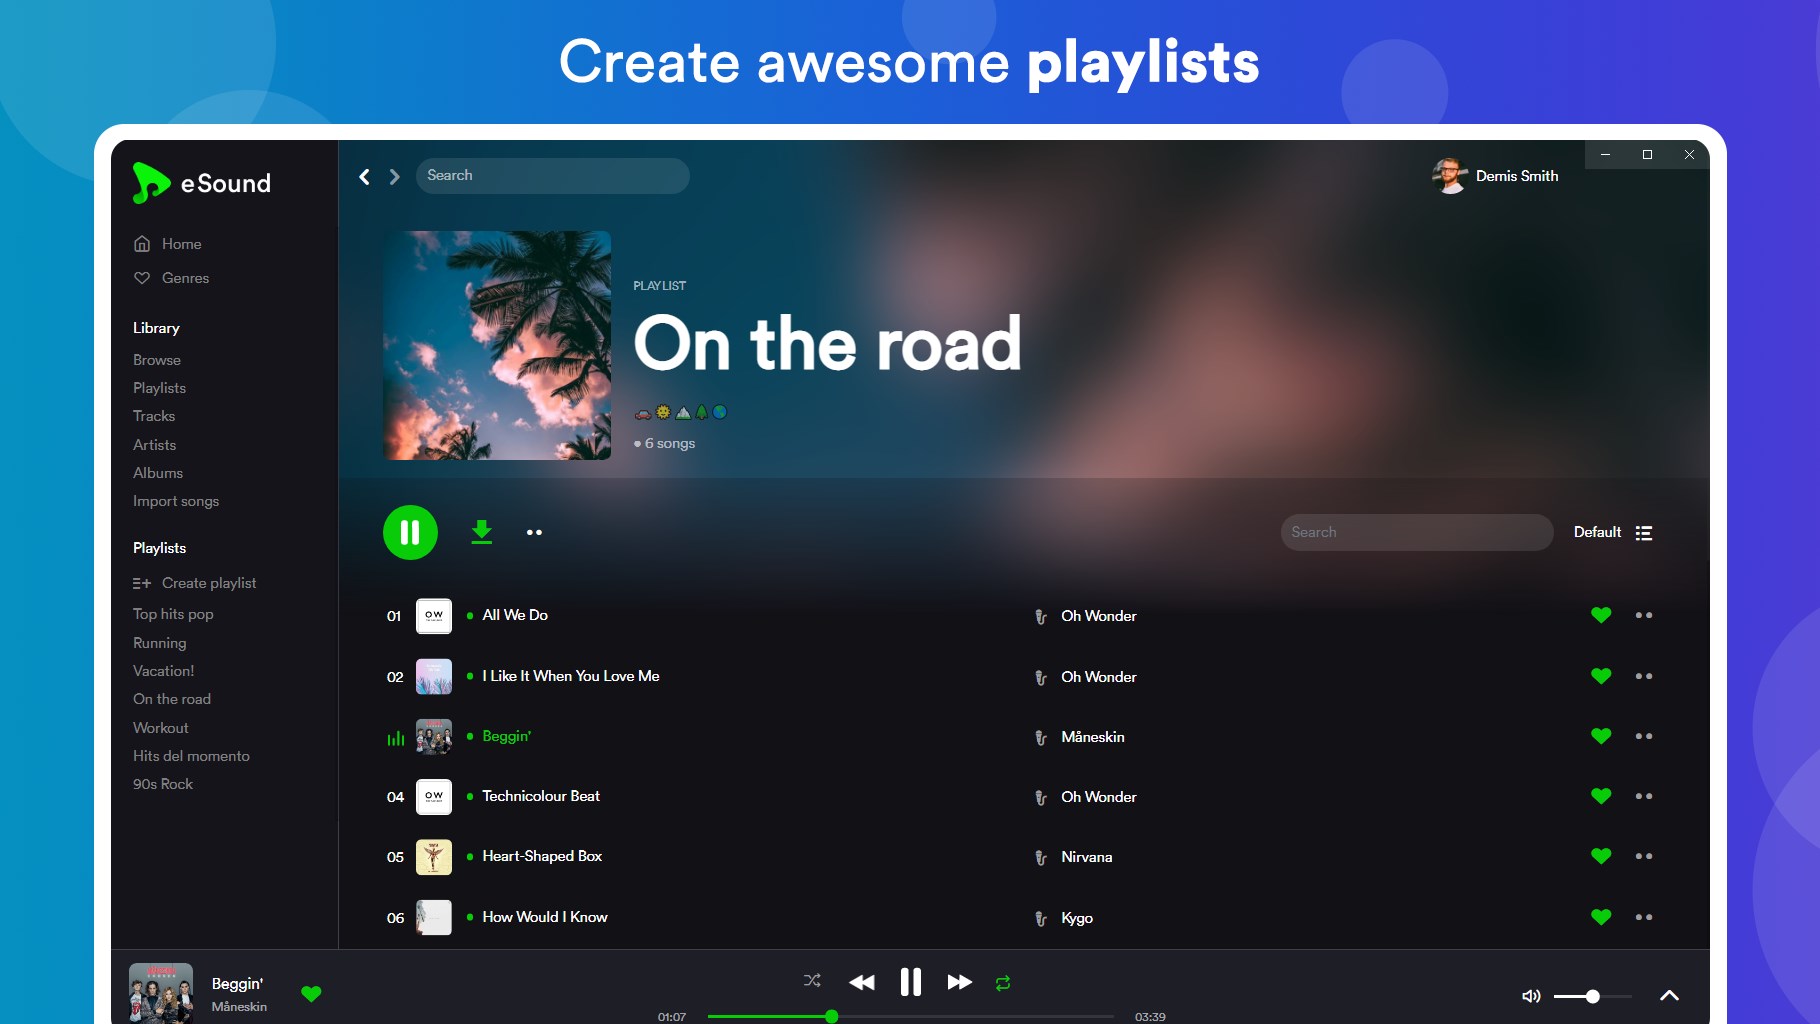Open Albums in the Library

(x=158, y=473)
